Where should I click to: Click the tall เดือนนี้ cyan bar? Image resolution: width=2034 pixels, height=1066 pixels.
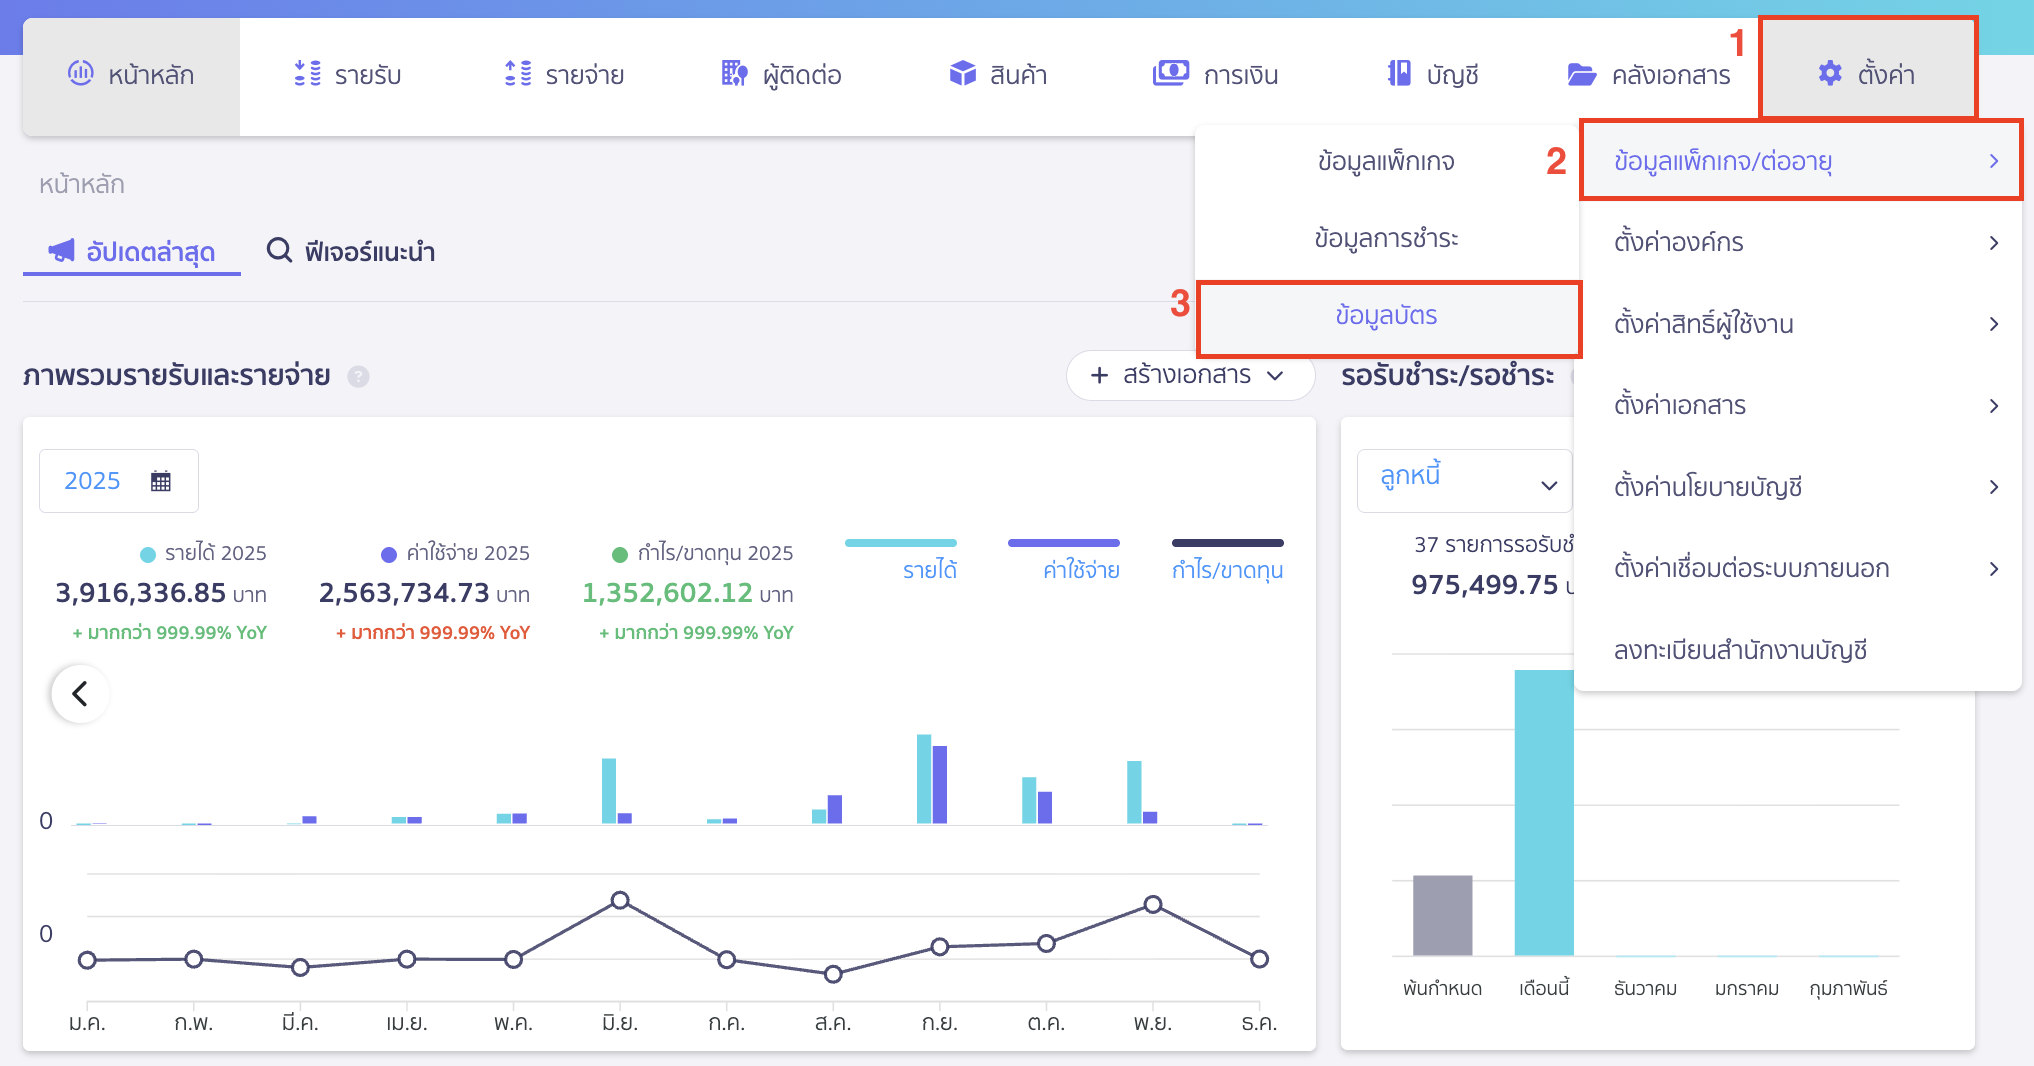pos(1544,812)
